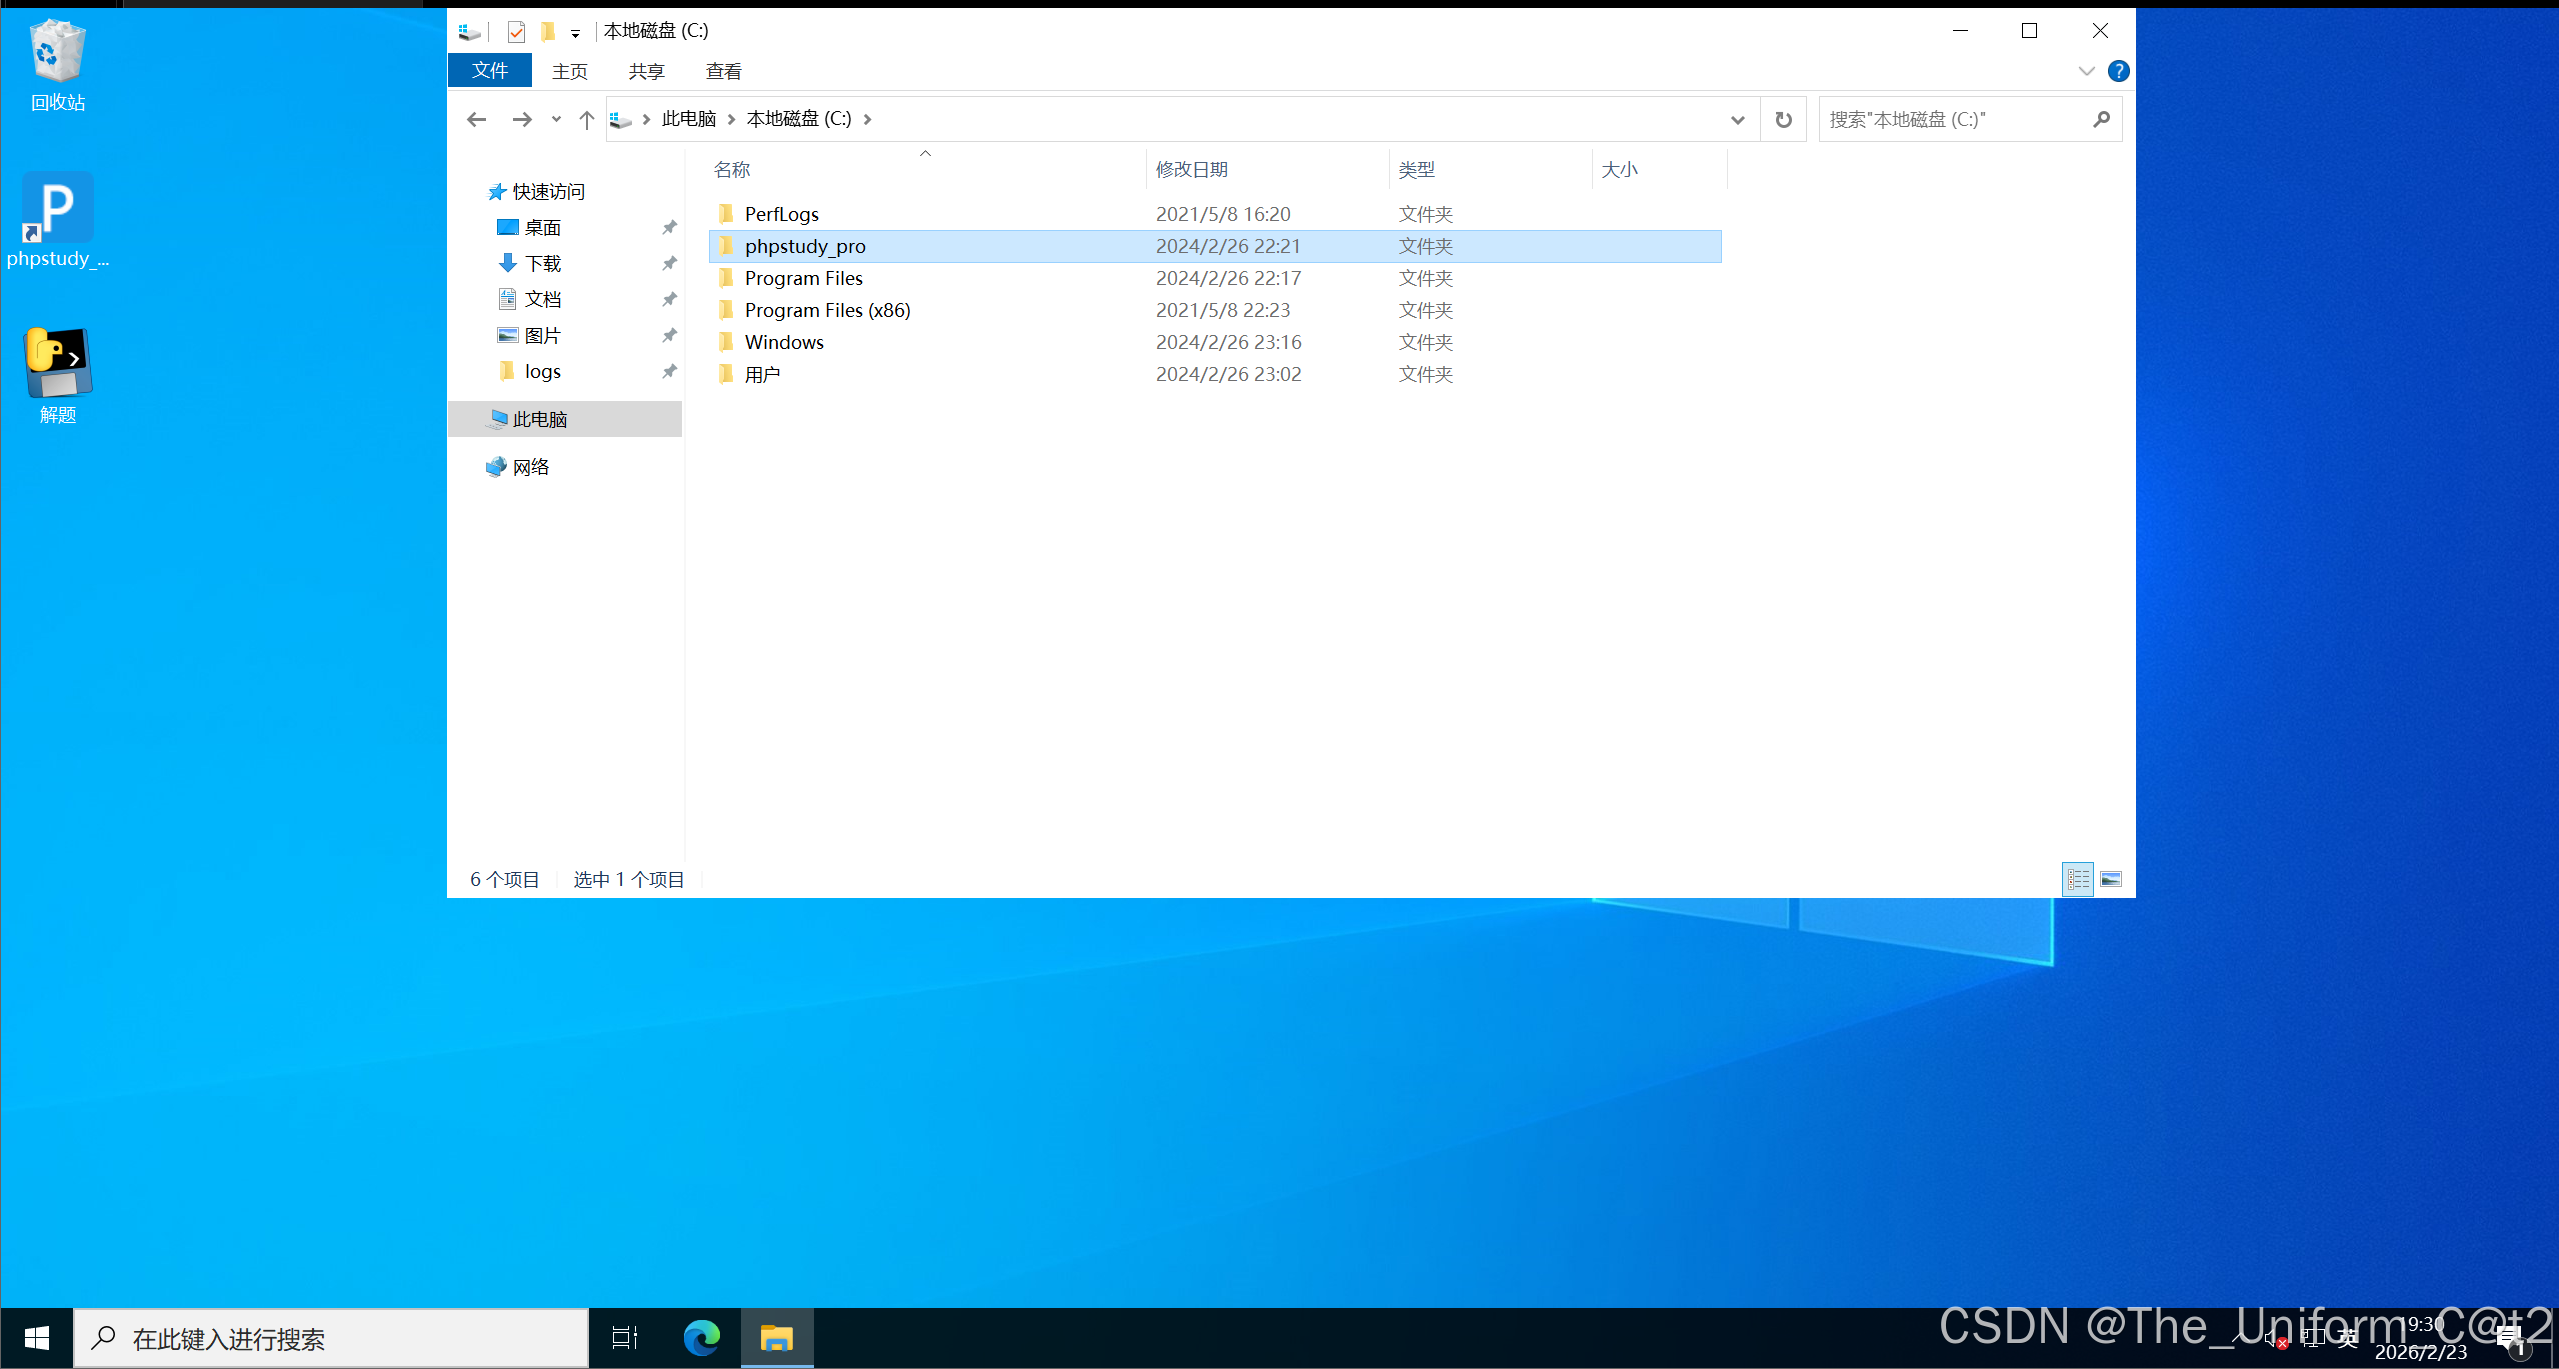This screenshot has height=1369, width=2559.
Task: Switch to the 查看 ribbon tab
Action: tap(723, 71)
